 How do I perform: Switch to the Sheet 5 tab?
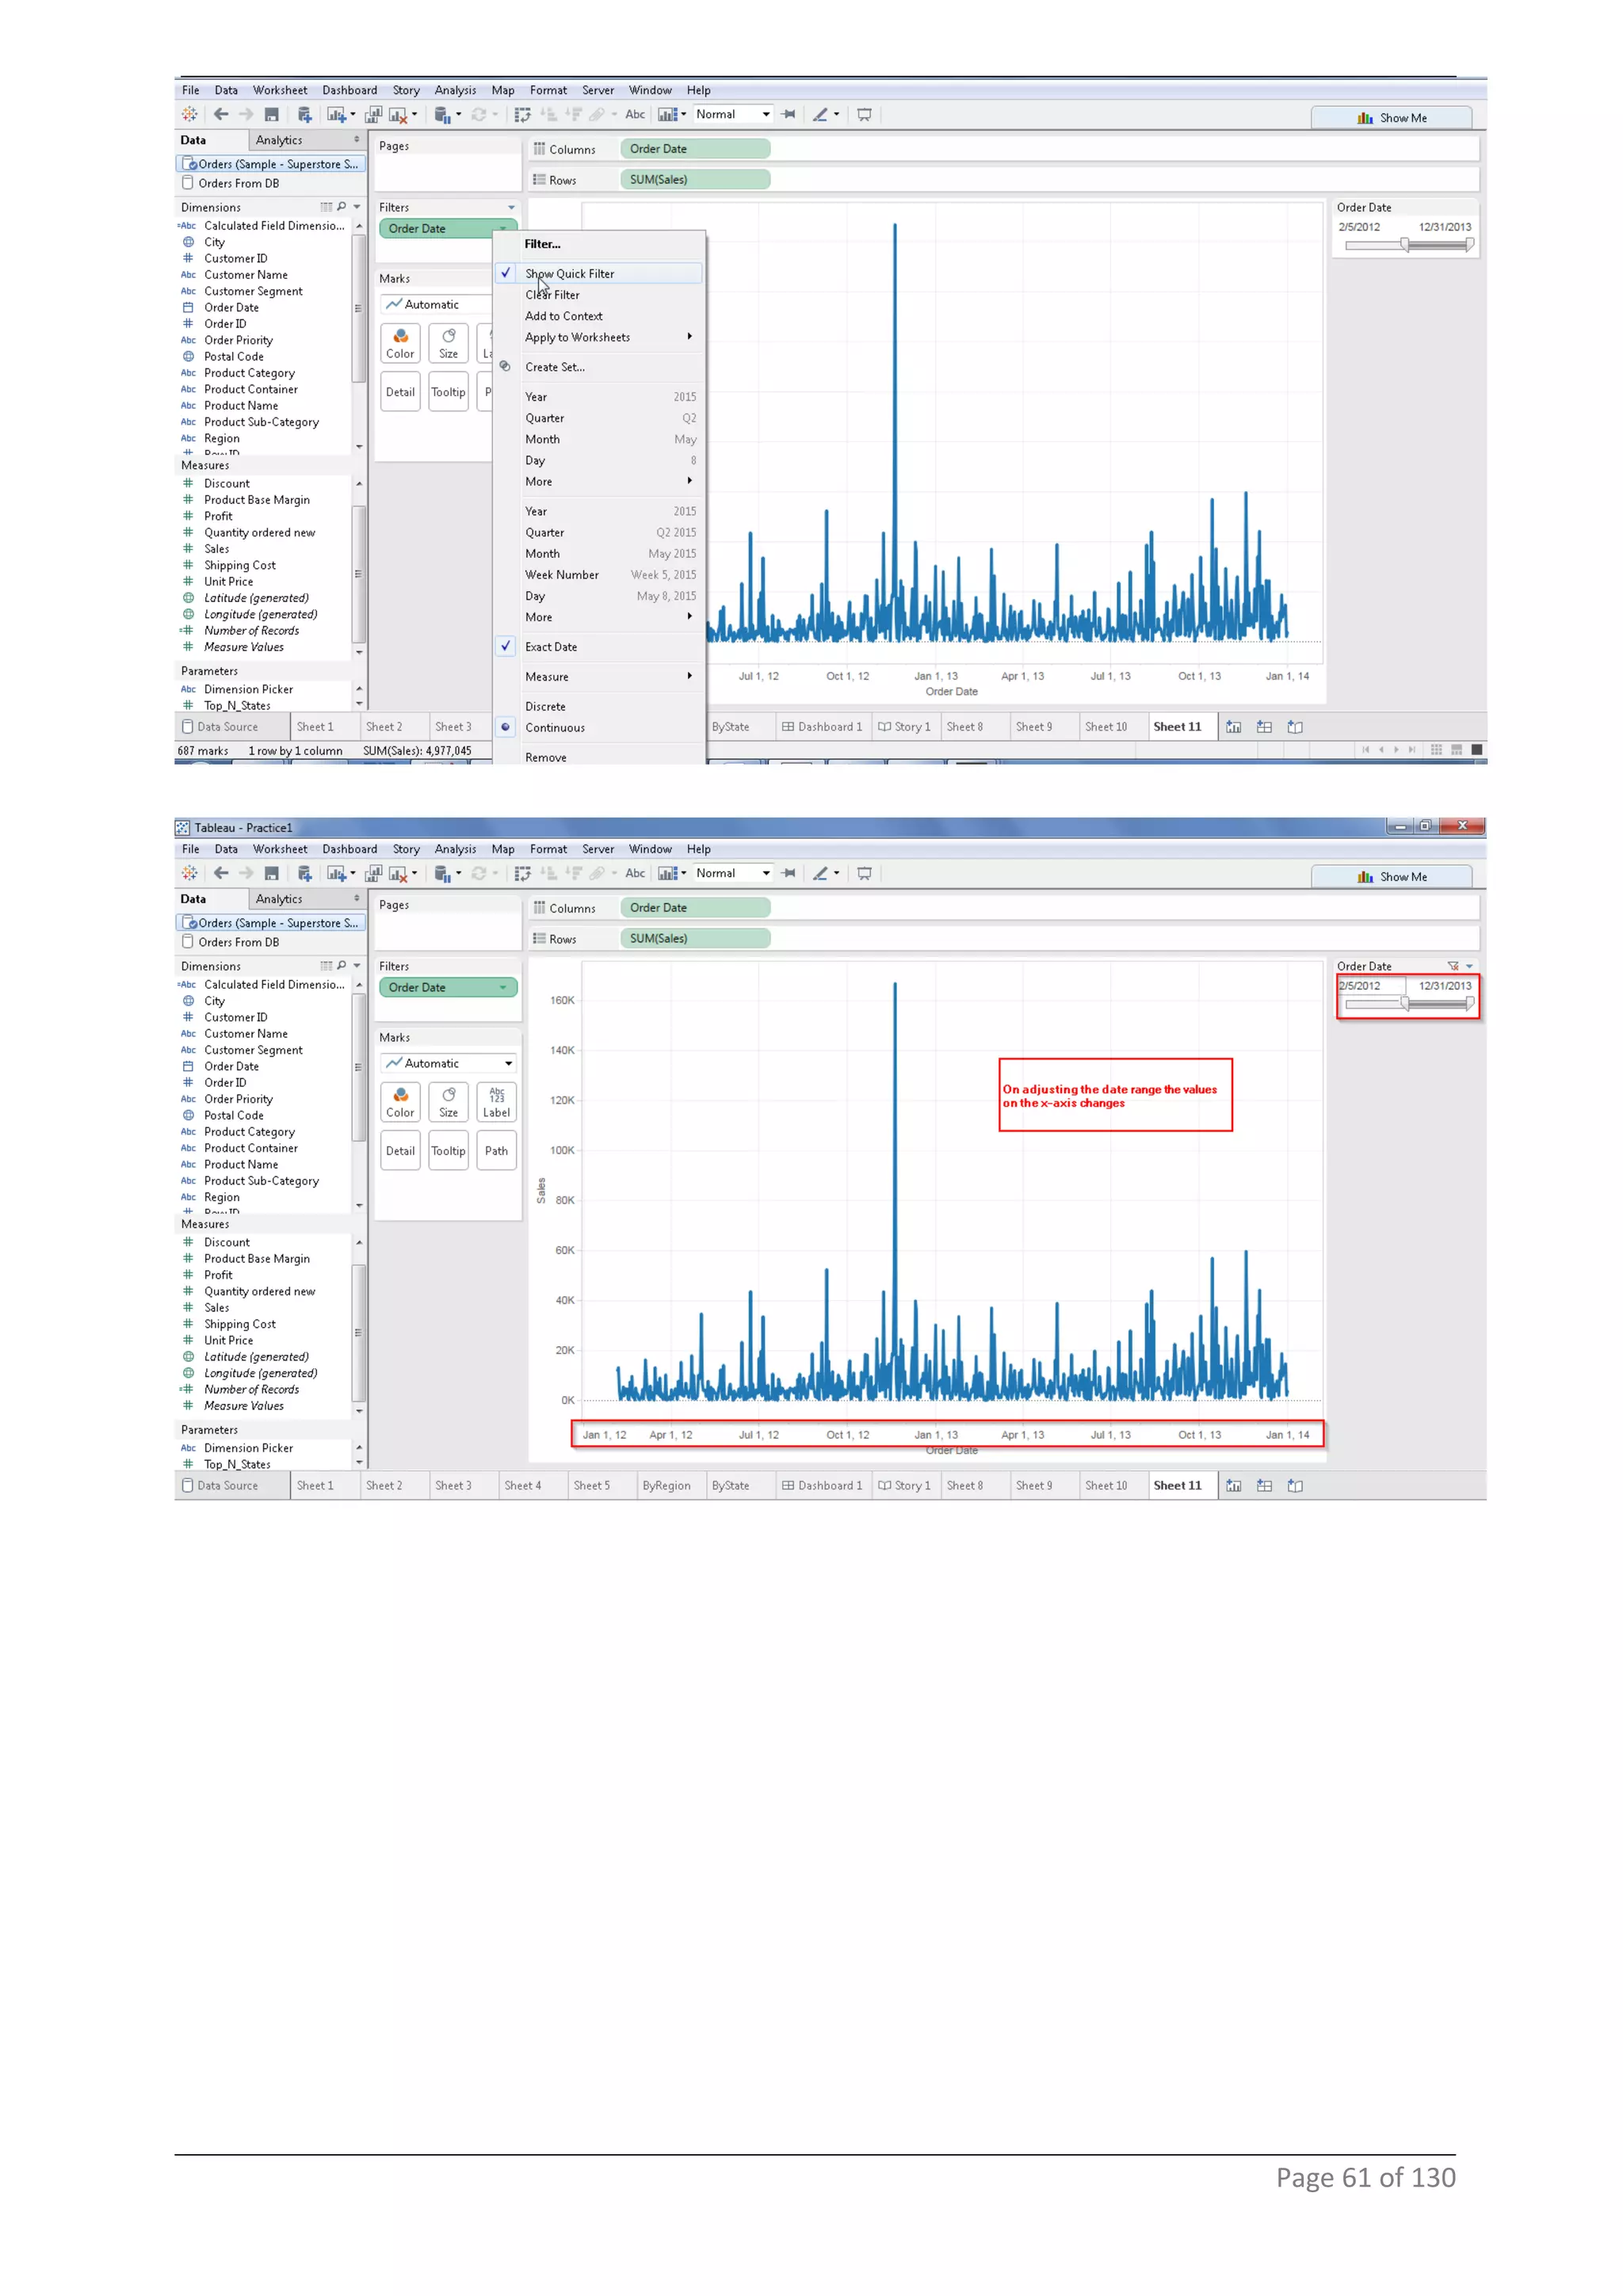pyautogui.click(x=591, y=1485)
